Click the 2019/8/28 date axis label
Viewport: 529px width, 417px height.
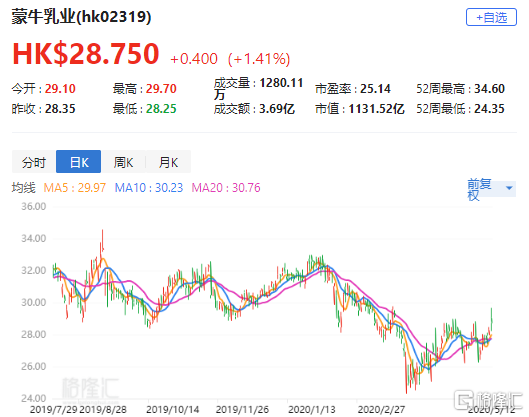tap(103, 410)
